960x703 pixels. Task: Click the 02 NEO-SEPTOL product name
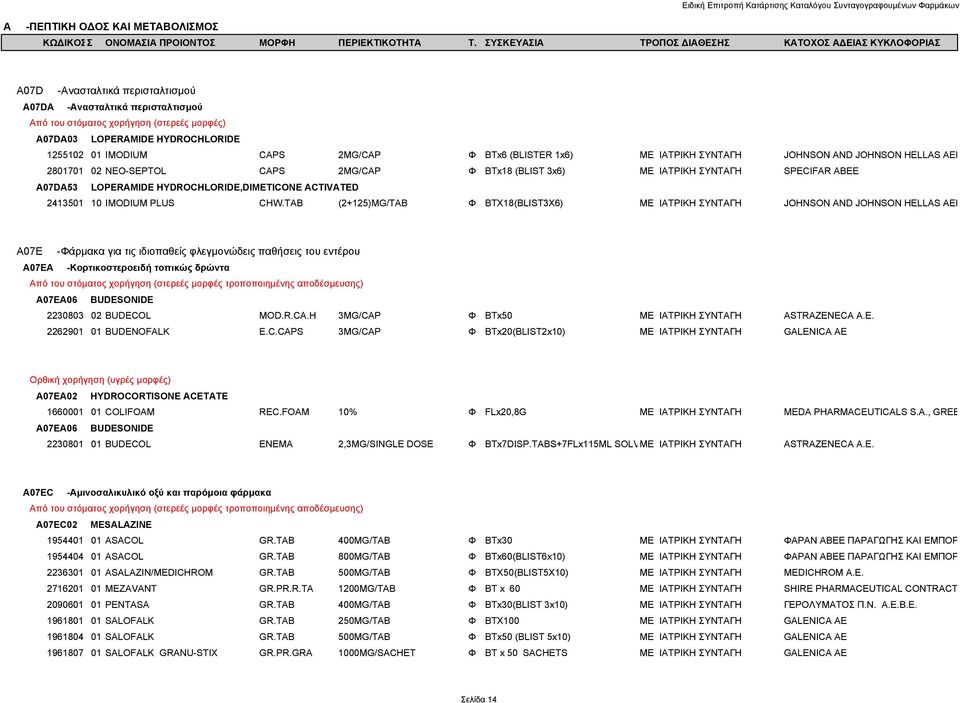[x=129, y=171]
